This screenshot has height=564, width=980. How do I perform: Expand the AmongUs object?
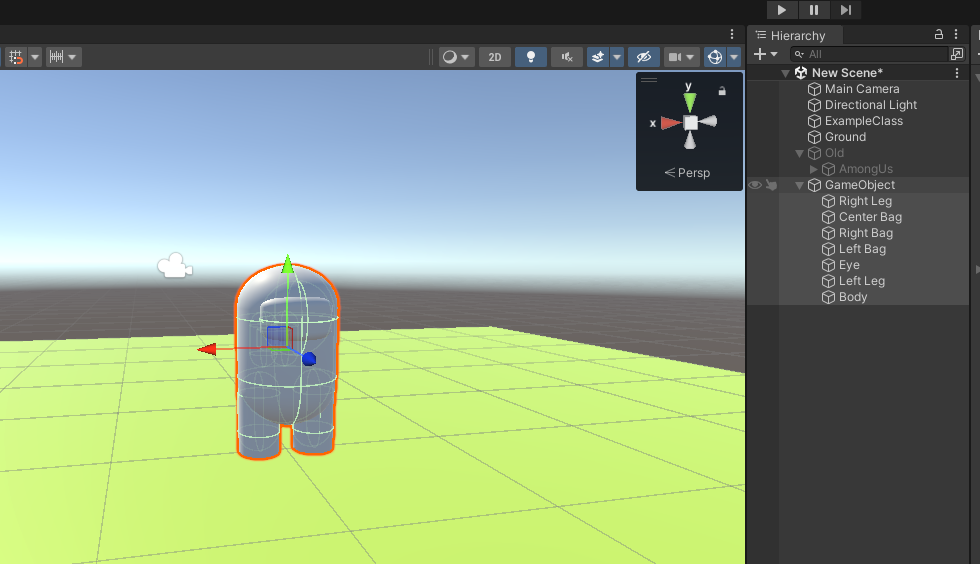click(x=813, y=169)
